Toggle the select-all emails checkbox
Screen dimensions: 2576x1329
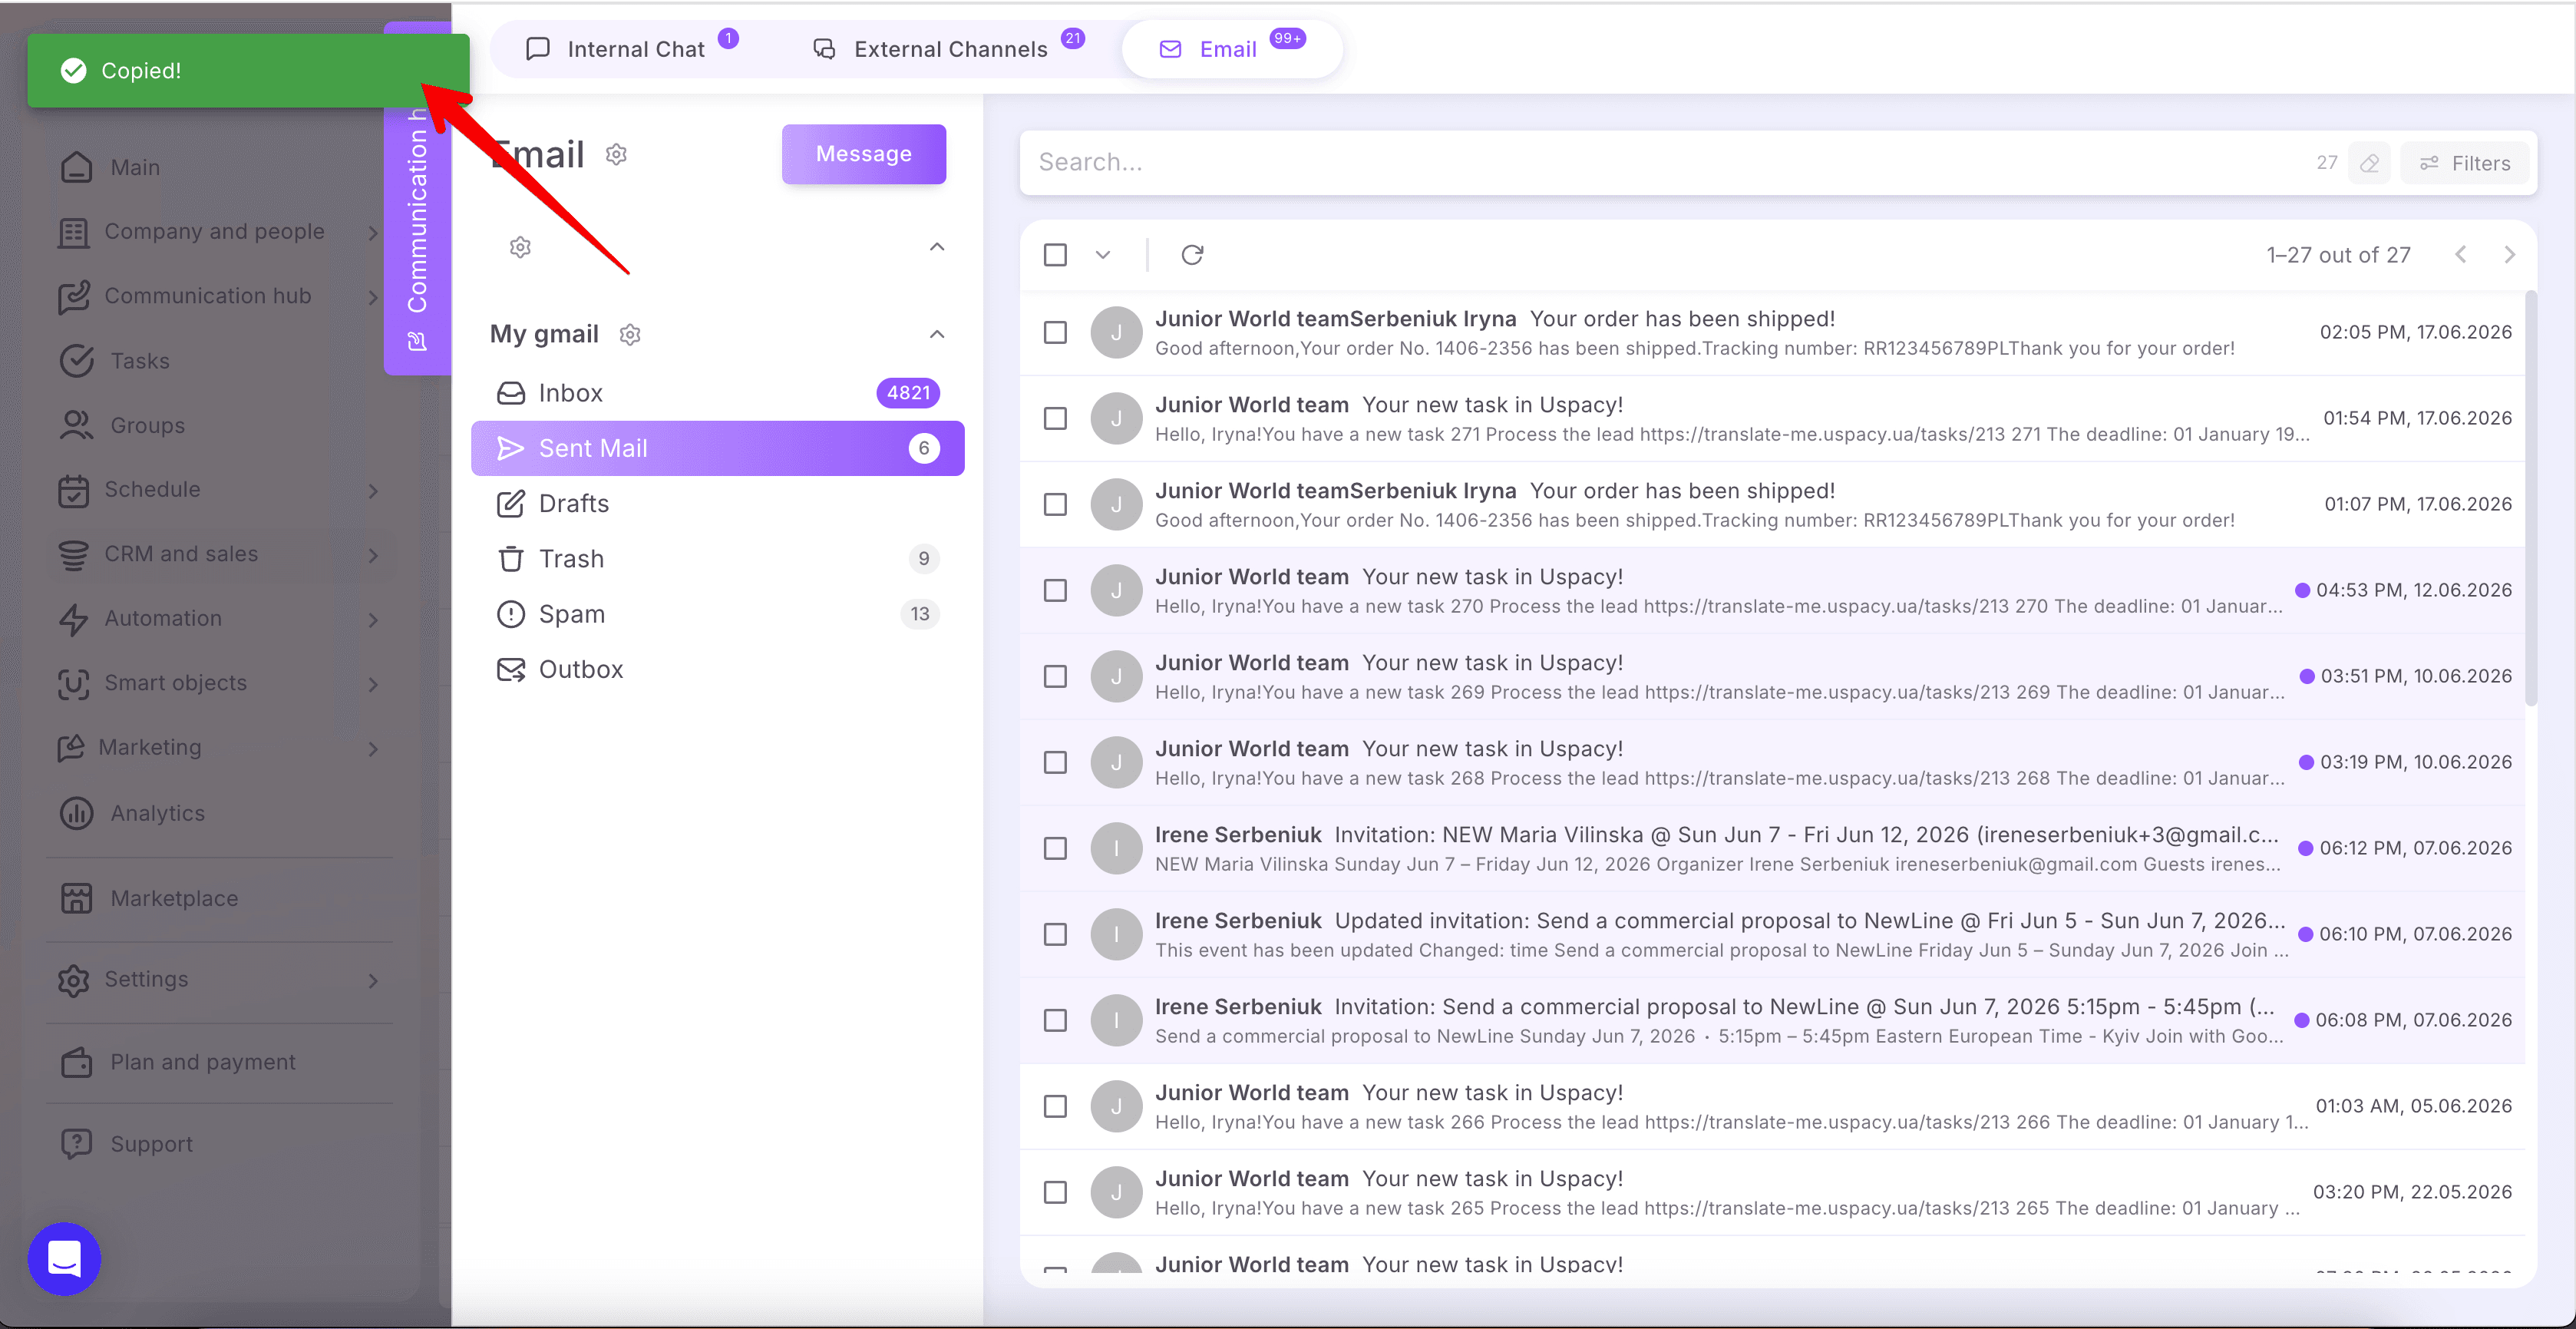pos(1055,255)
